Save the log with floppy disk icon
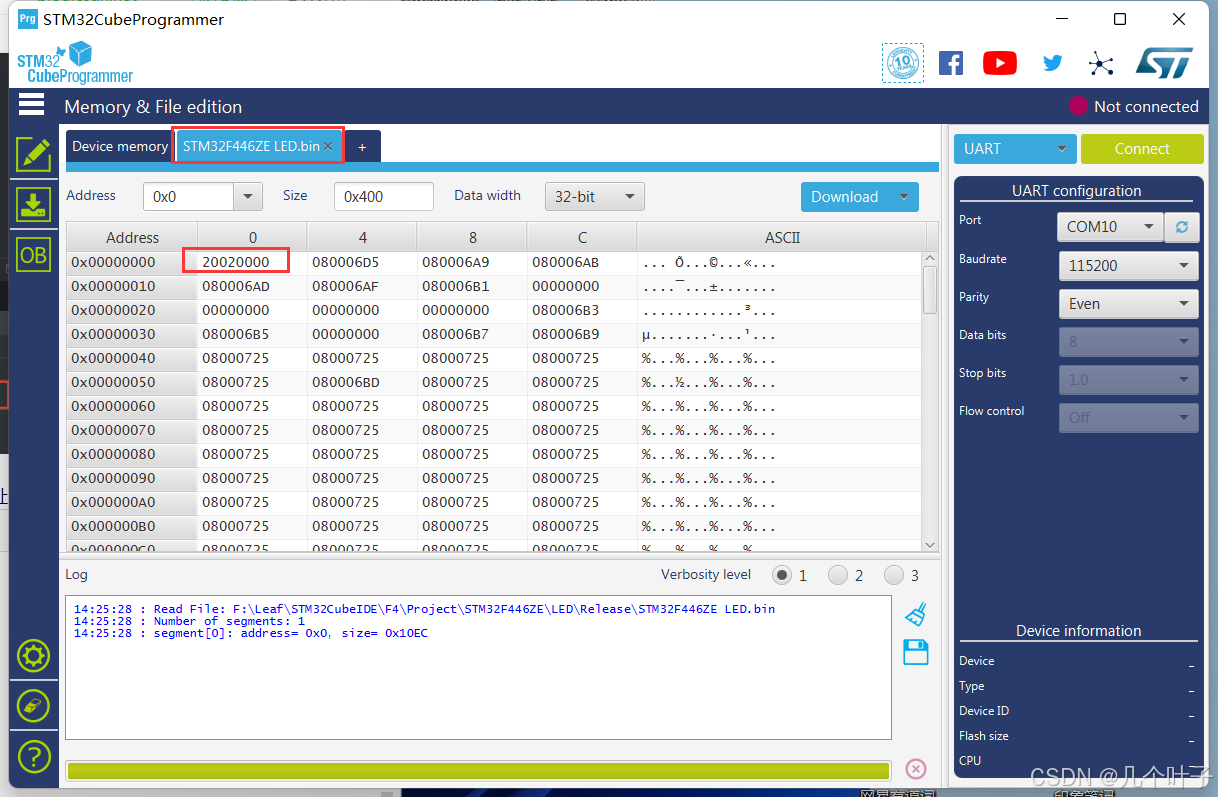This screenshot has width=1218, height=797. click(x=915, y=653)
